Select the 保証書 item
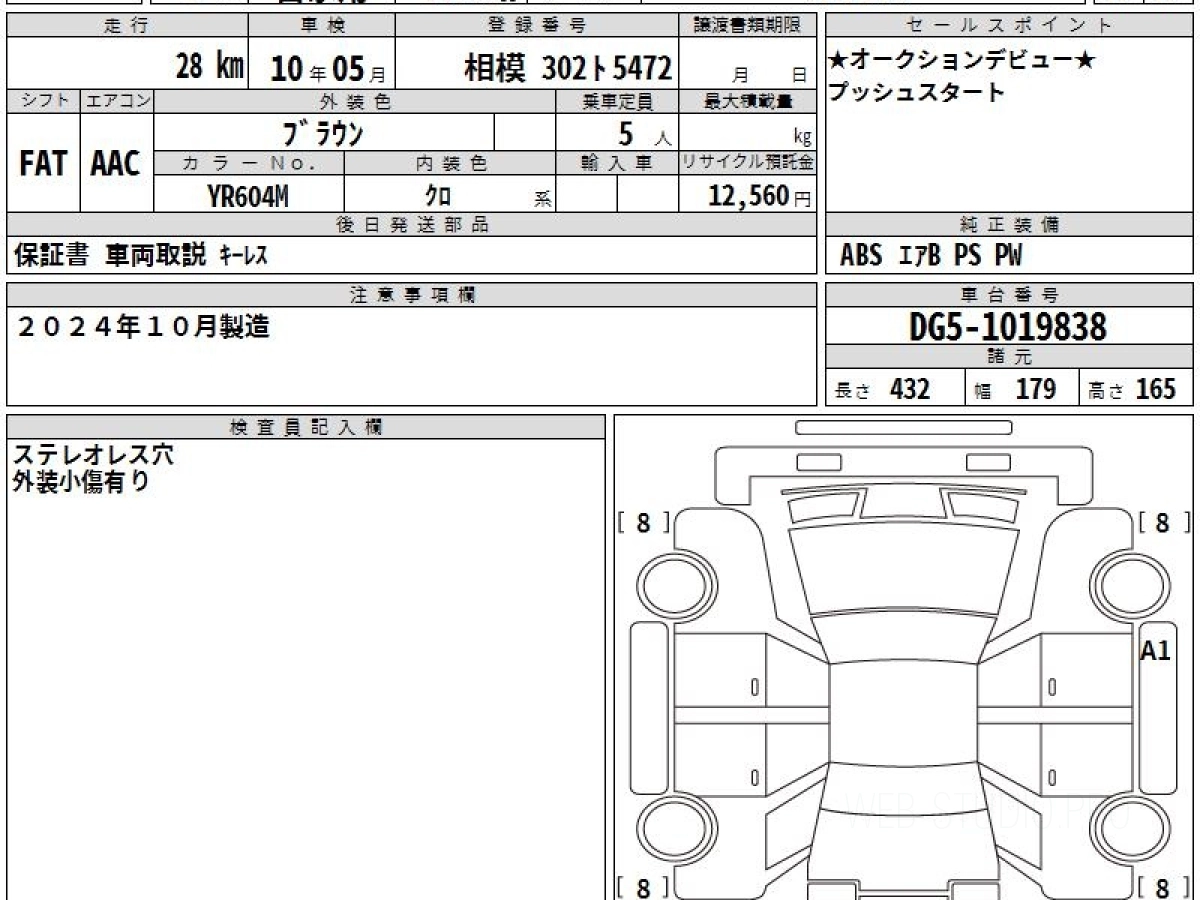 51,256
